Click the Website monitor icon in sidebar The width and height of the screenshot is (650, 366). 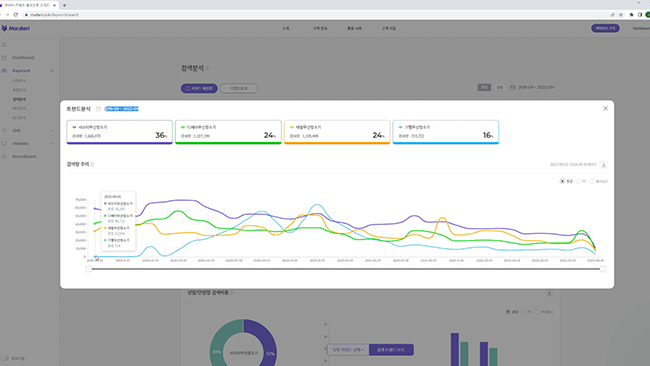click(4, 143)
